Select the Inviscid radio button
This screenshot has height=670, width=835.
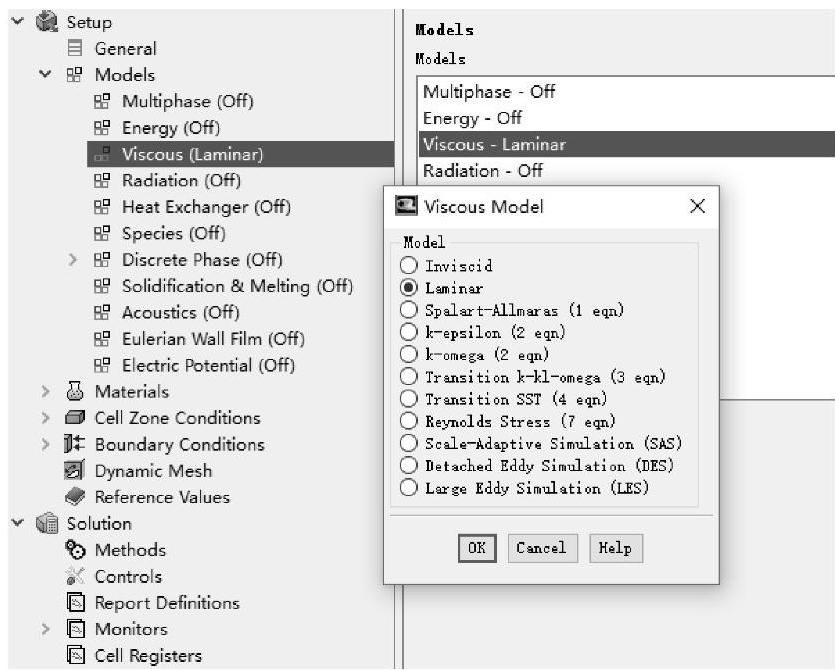pyautogui.click(x=408, y=267)
